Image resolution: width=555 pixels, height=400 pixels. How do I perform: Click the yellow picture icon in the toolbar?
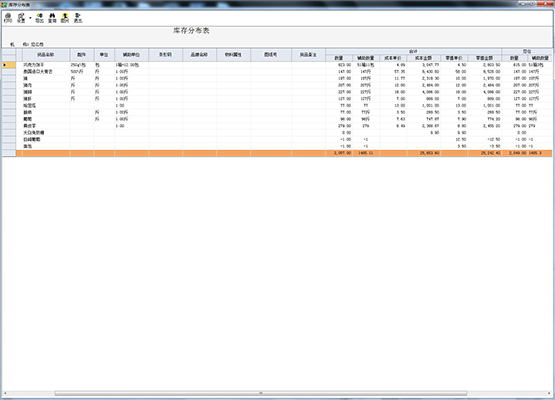(x=65, y=18)
